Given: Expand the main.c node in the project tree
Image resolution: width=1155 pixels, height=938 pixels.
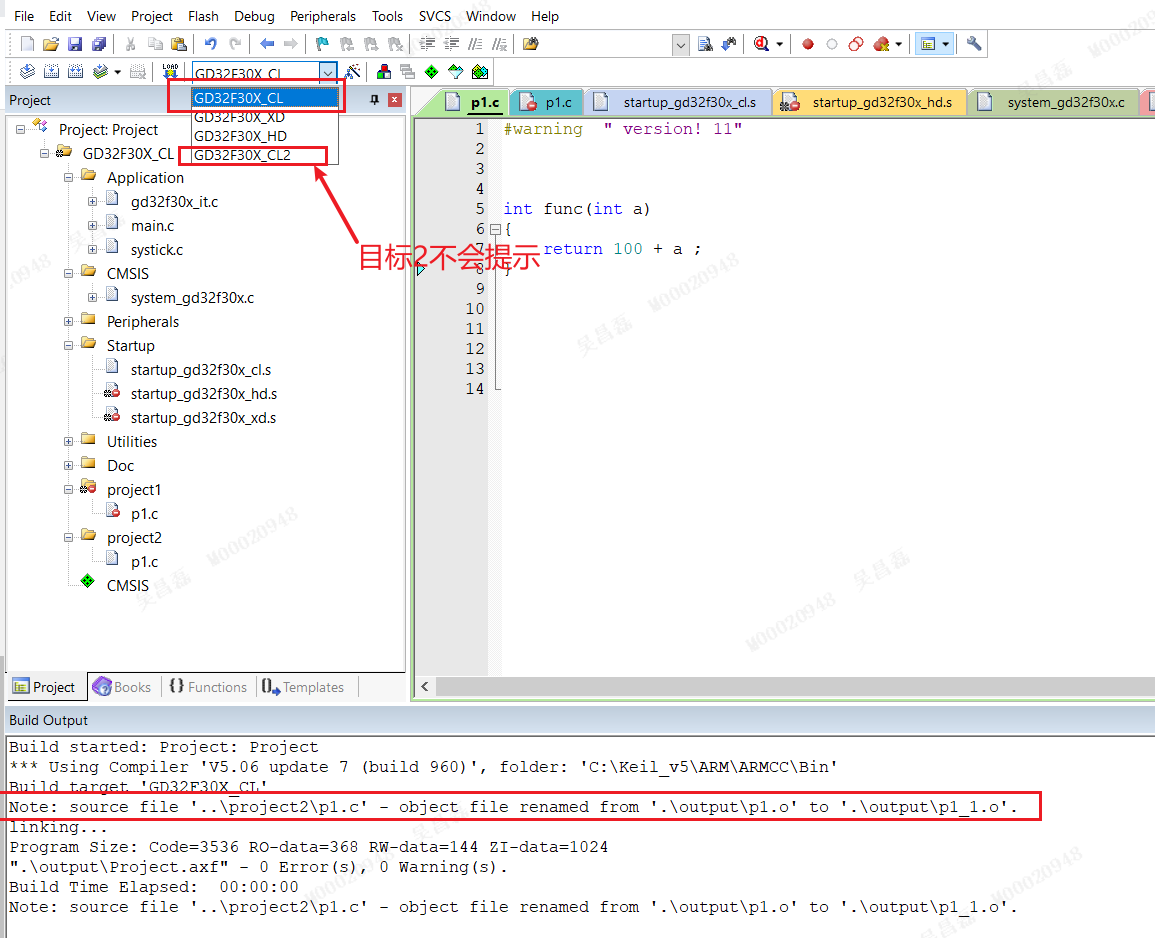Looking at the screenshot, I should (92, 225).
